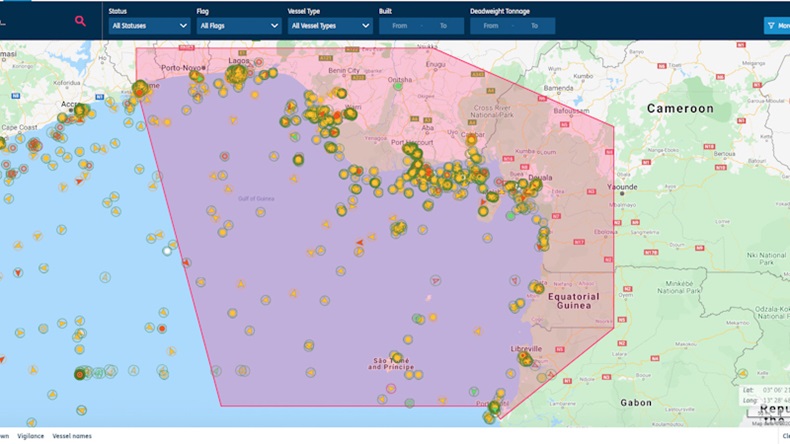Click the Cameroon country label
Screen dimensions: 790x444
coord(680,108)
